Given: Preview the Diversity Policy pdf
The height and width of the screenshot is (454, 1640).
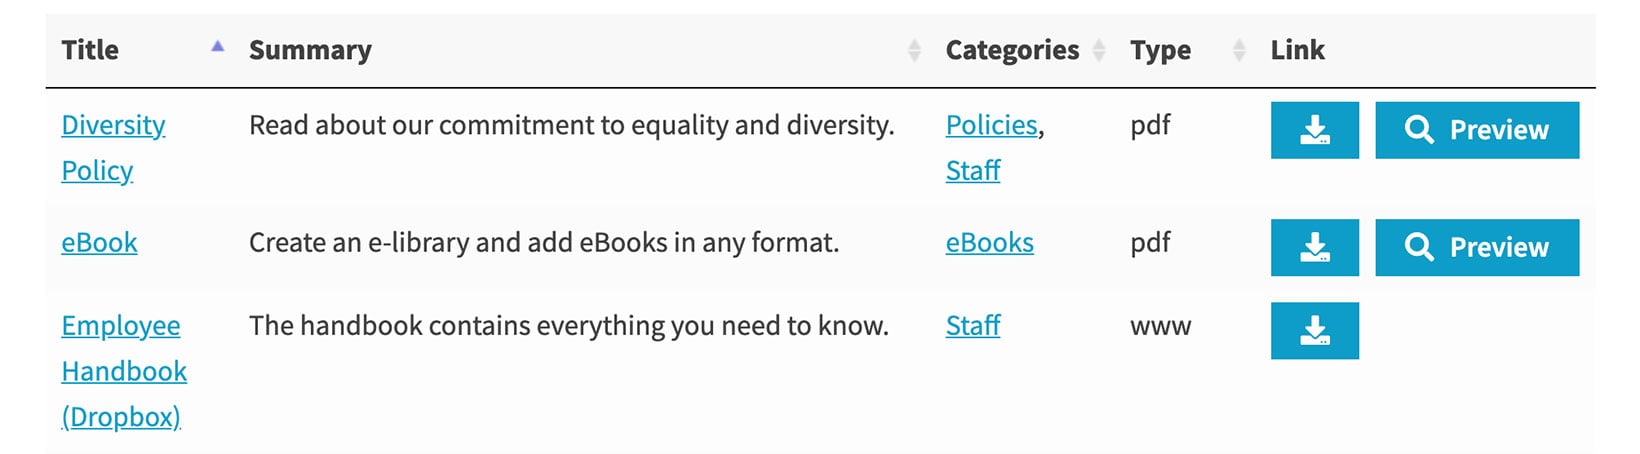Looking at the screenshot, I should [1476, 130].
